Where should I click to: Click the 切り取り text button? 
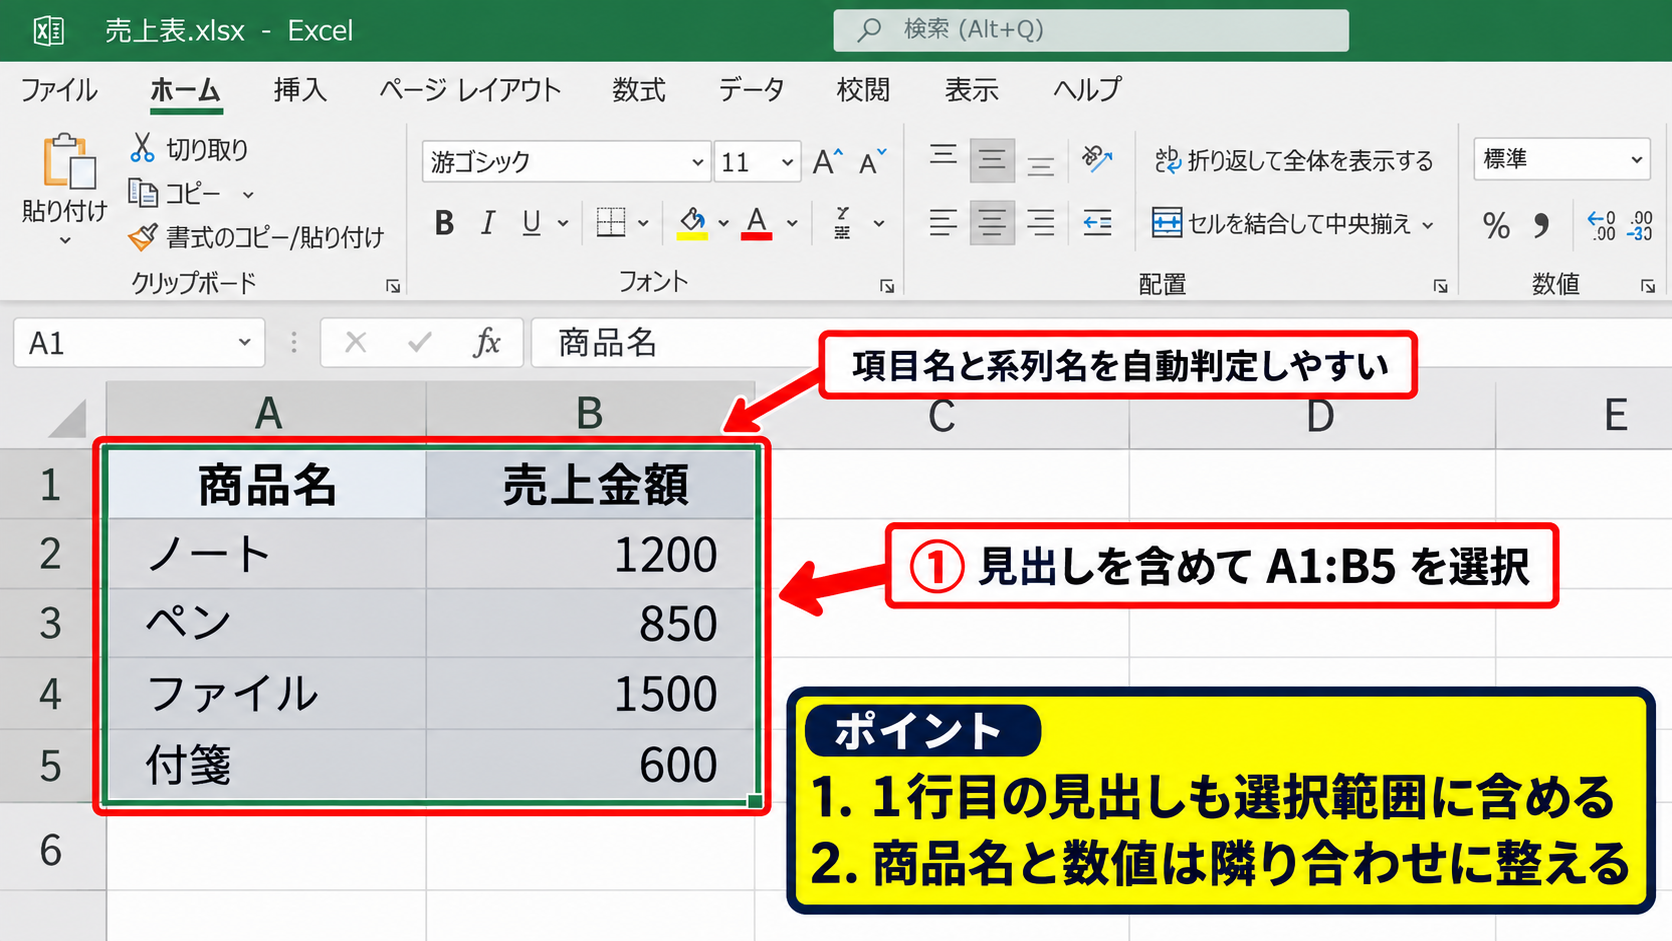click(207, 149)
